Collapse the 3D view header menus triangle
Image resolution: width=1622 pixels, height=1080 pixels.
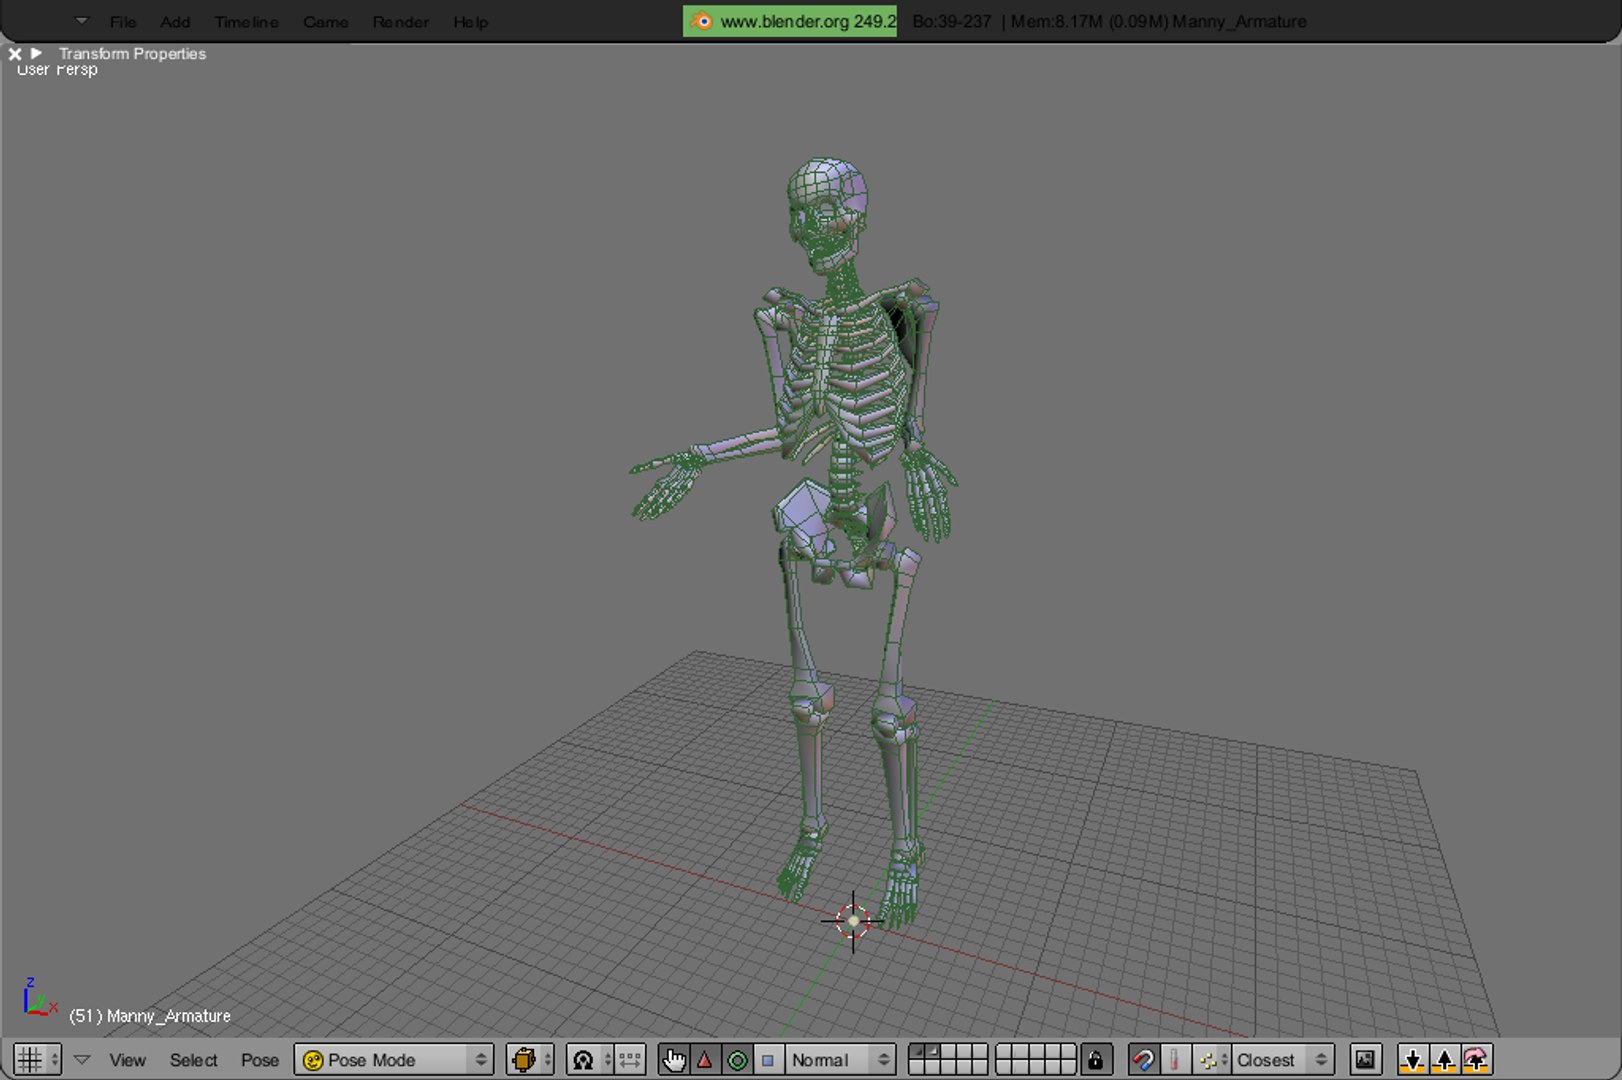[x=82, y=1059]
